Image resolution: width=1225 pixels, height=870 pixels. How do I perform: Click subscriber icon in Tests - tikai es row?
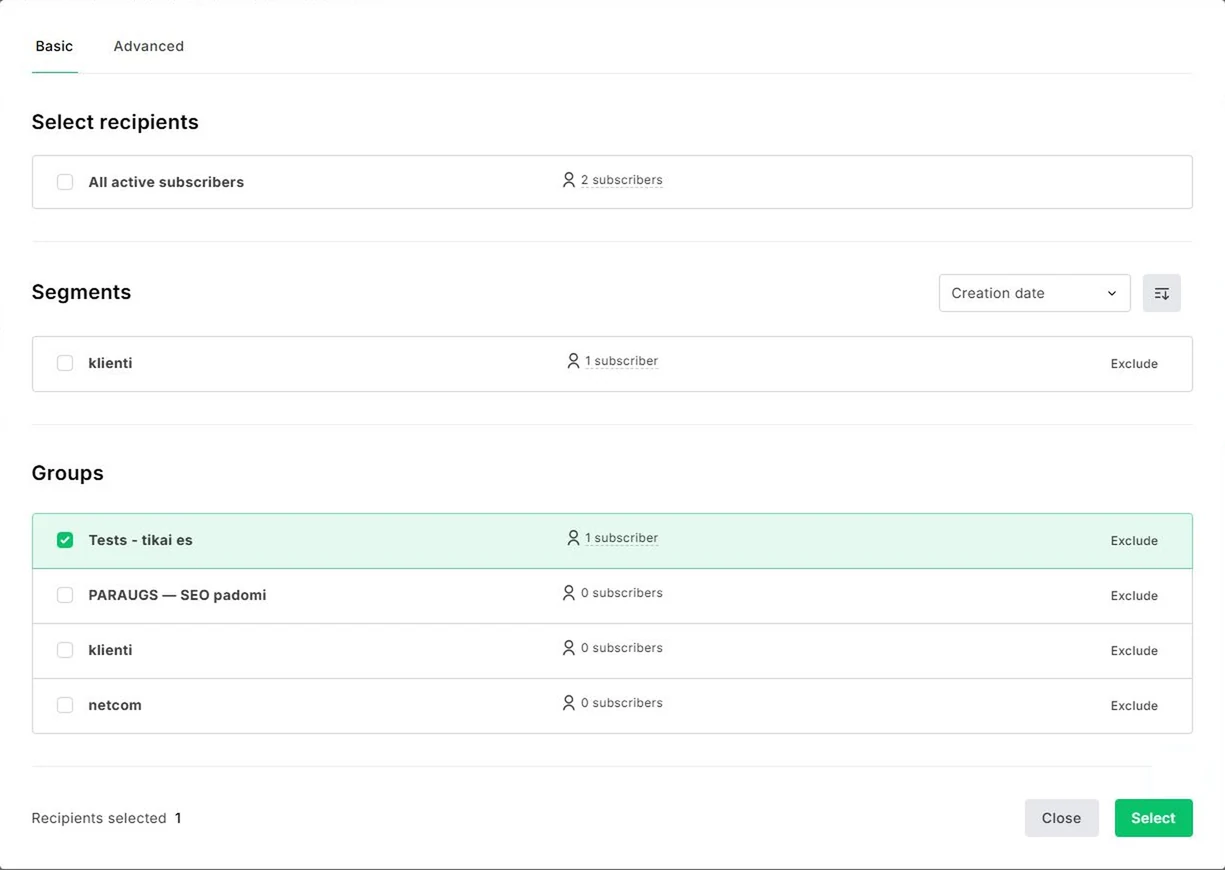[x=573, y=538]
